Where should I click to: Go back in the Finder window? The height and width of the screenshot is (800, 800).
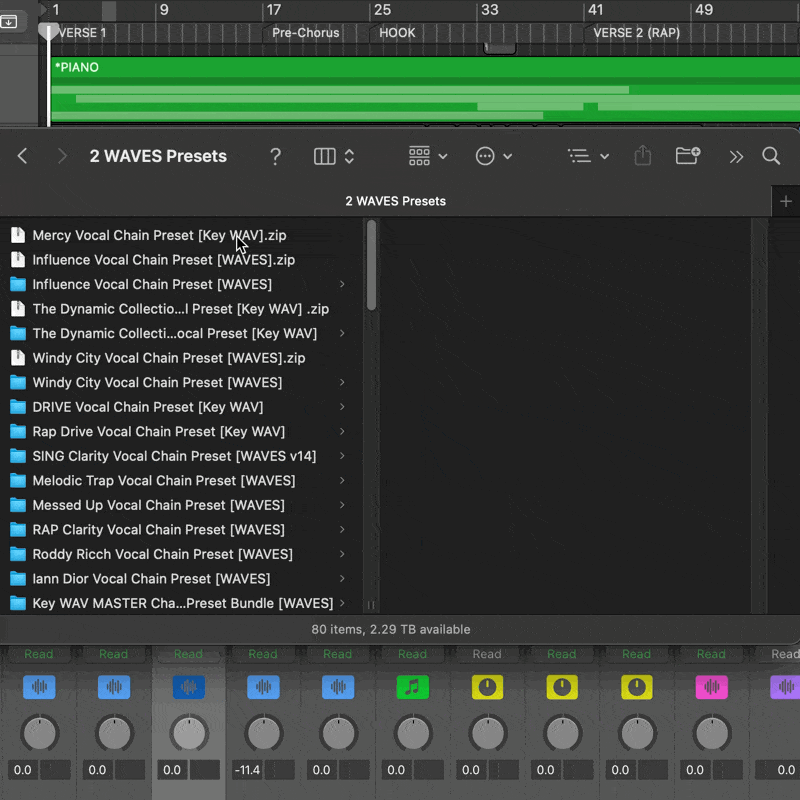pyautogui.click(x=23, y=156)
